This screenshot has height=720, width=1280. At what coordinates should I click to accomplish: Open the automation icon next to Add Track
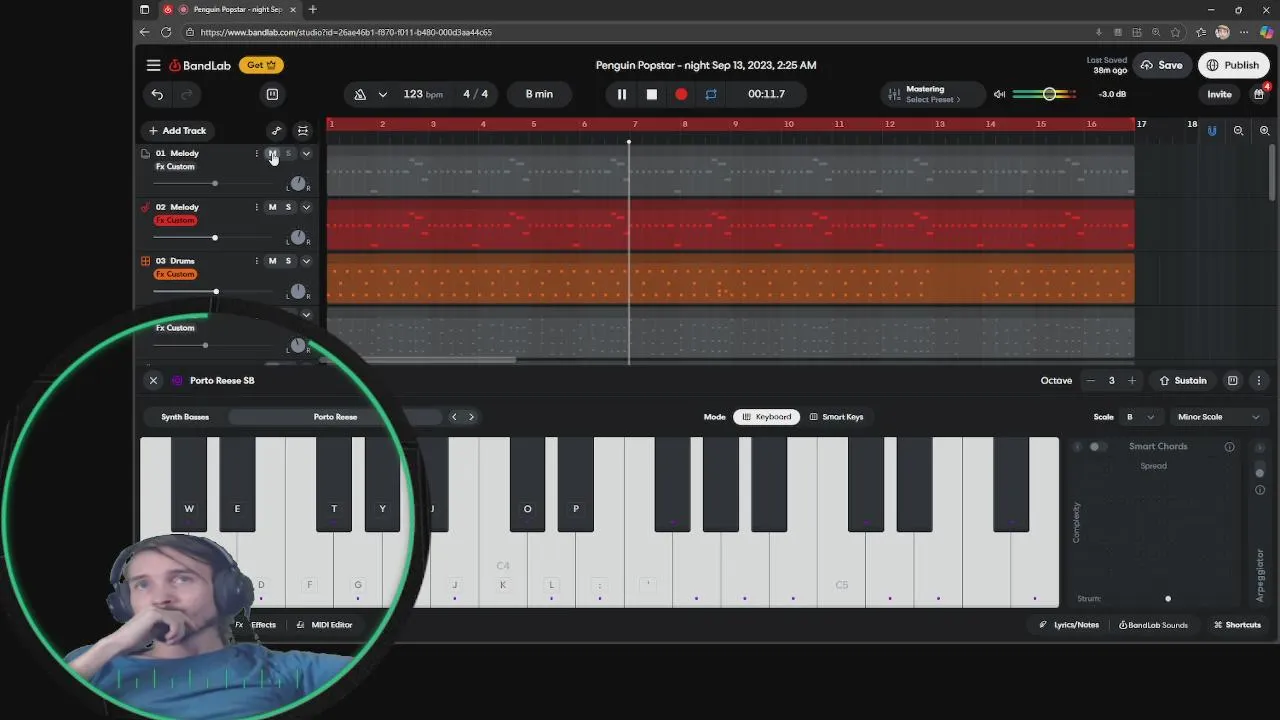(277, 130)
